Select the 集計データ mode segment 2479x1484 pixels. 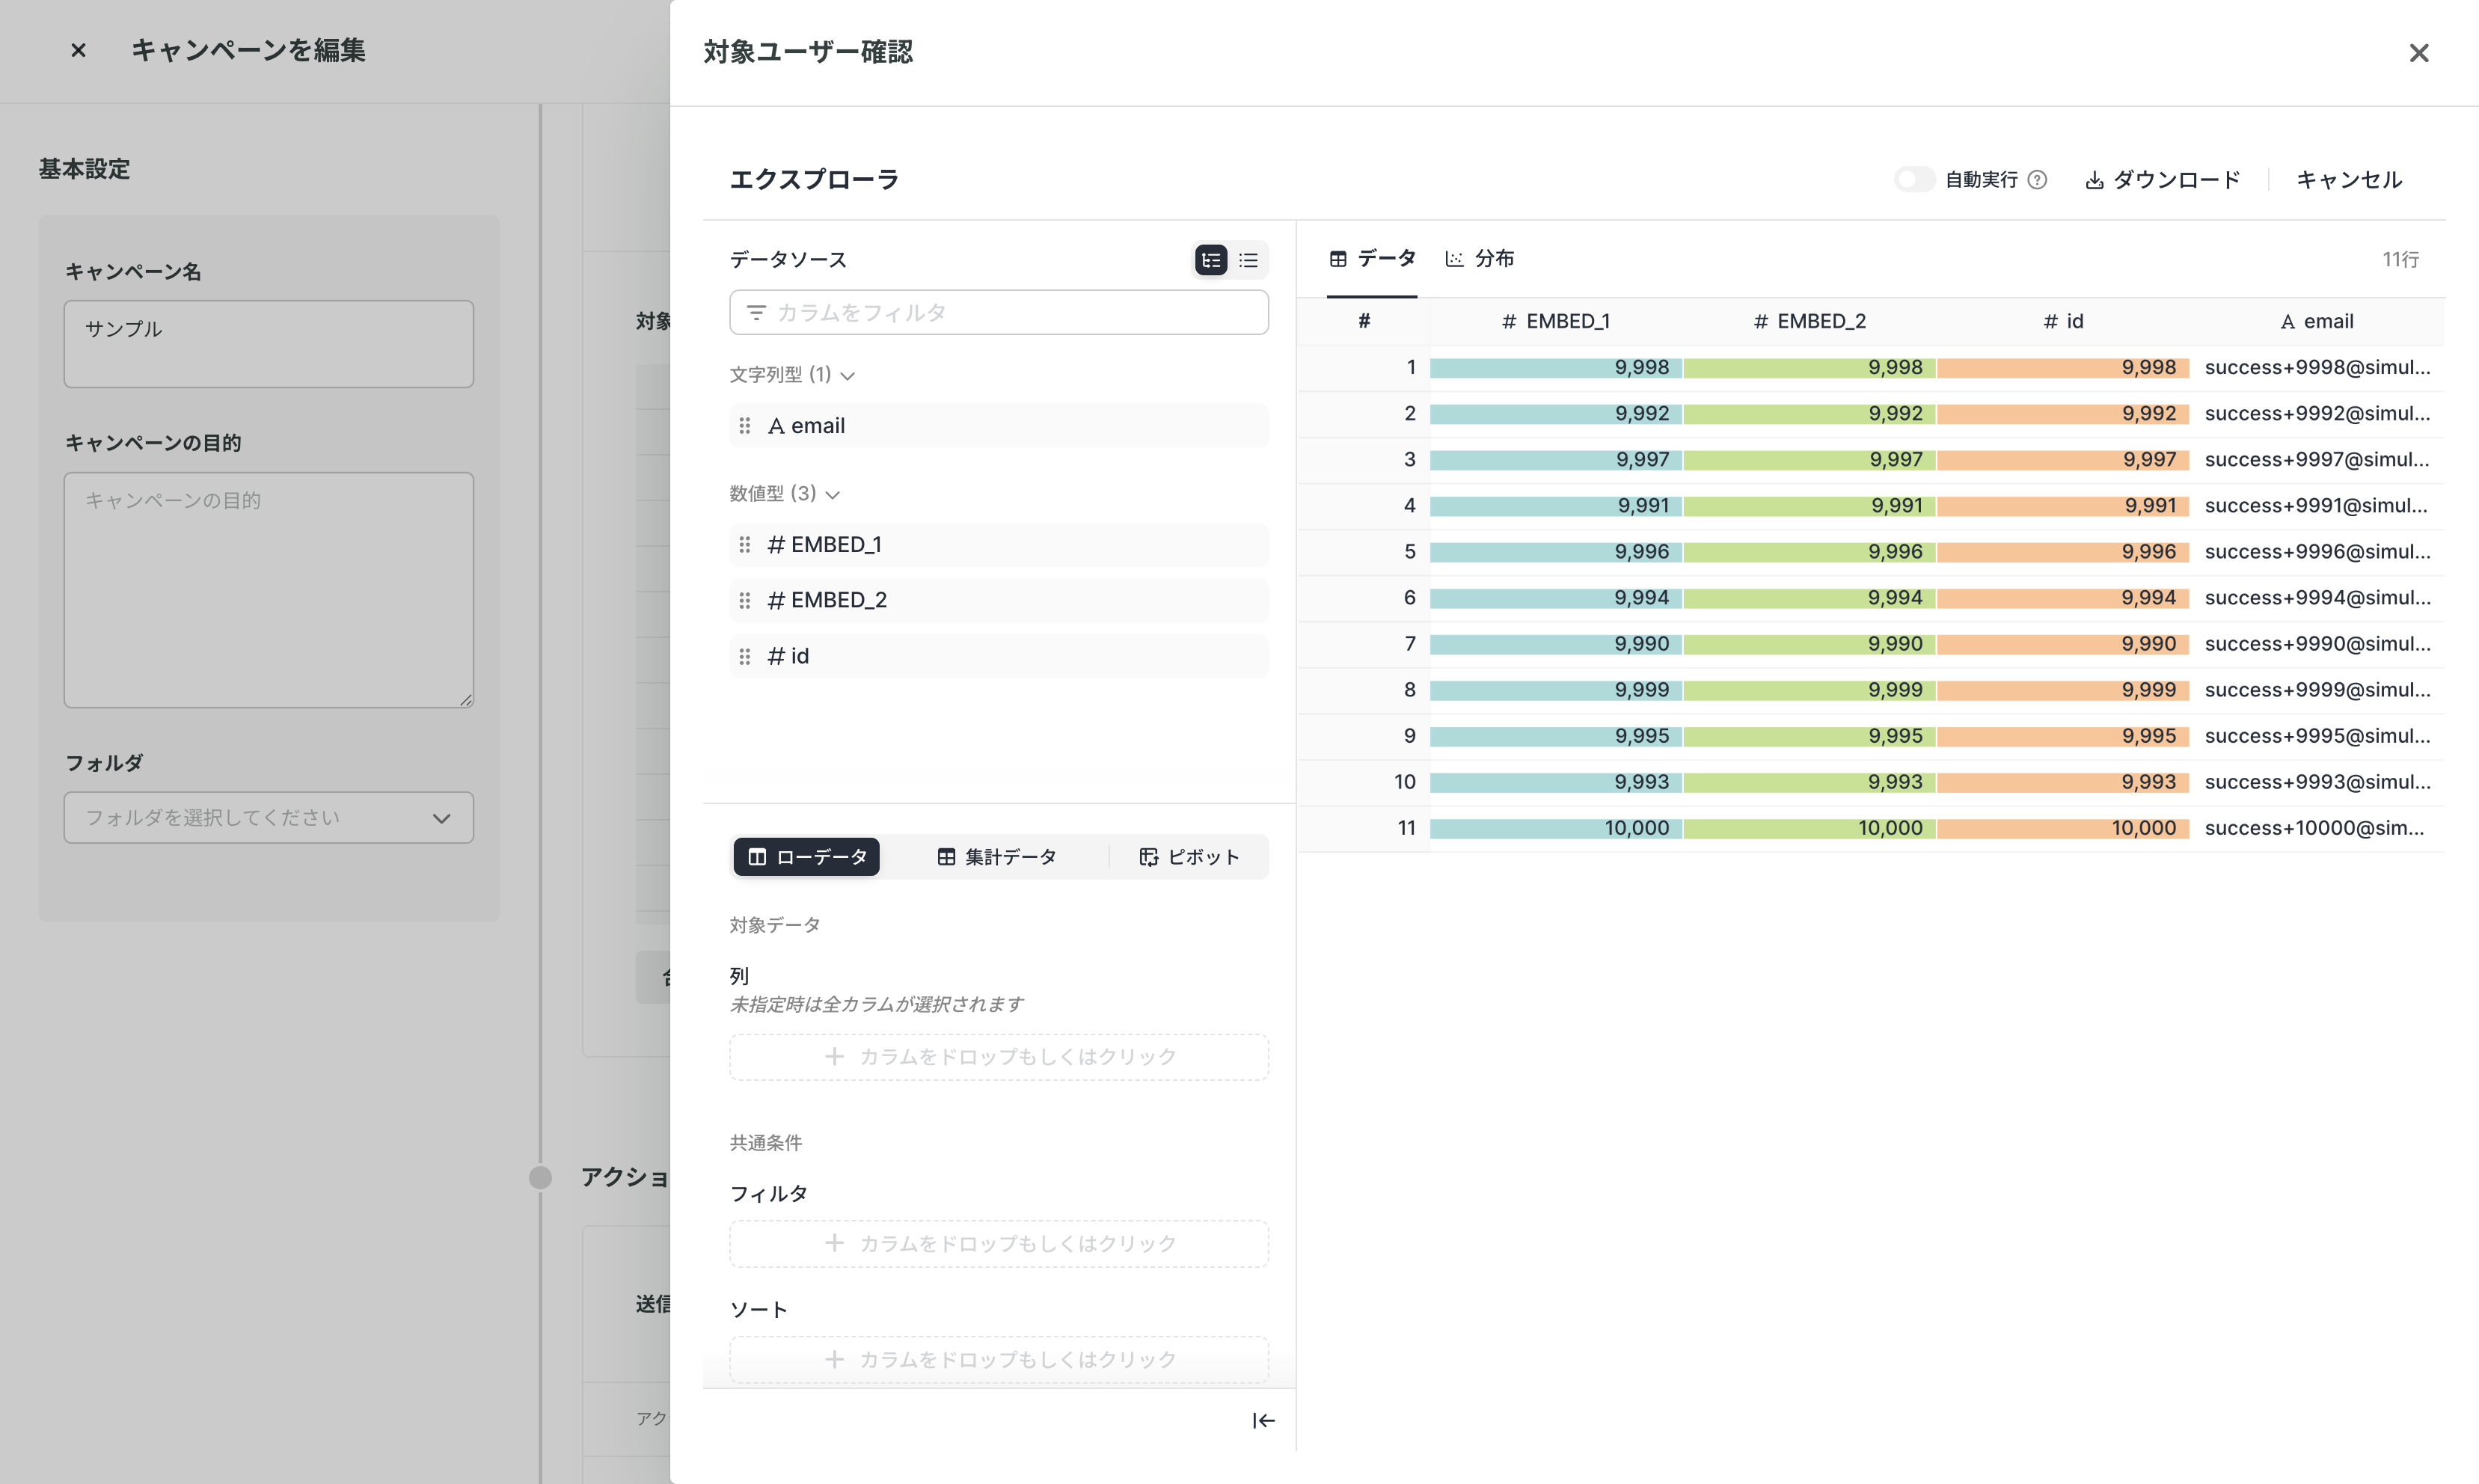pos(996,857)
